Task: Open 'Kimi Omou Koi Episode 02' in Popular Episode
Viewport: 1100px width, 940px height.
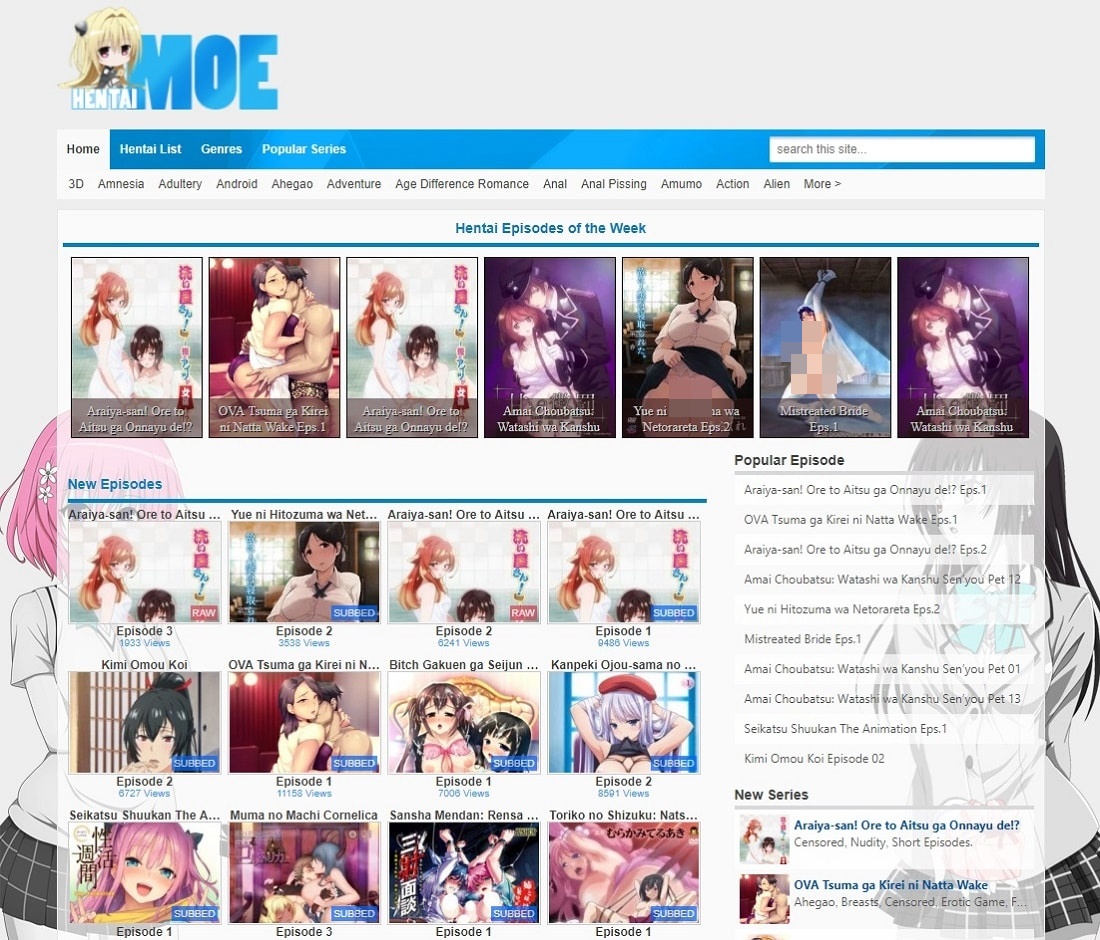Action: (814, 759)
